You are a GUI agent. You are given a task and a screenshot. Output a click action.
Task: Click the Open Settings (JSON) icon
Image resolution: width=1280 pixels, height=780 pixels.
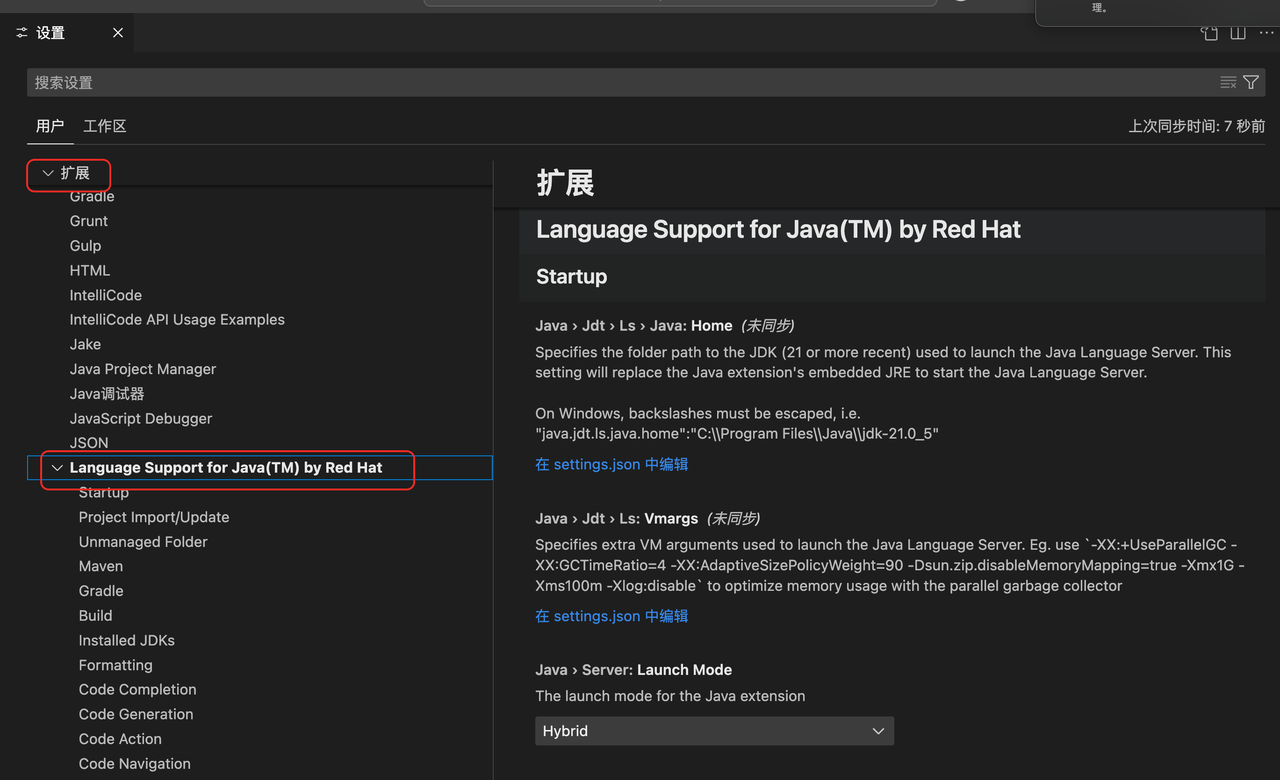point(1209,33)
